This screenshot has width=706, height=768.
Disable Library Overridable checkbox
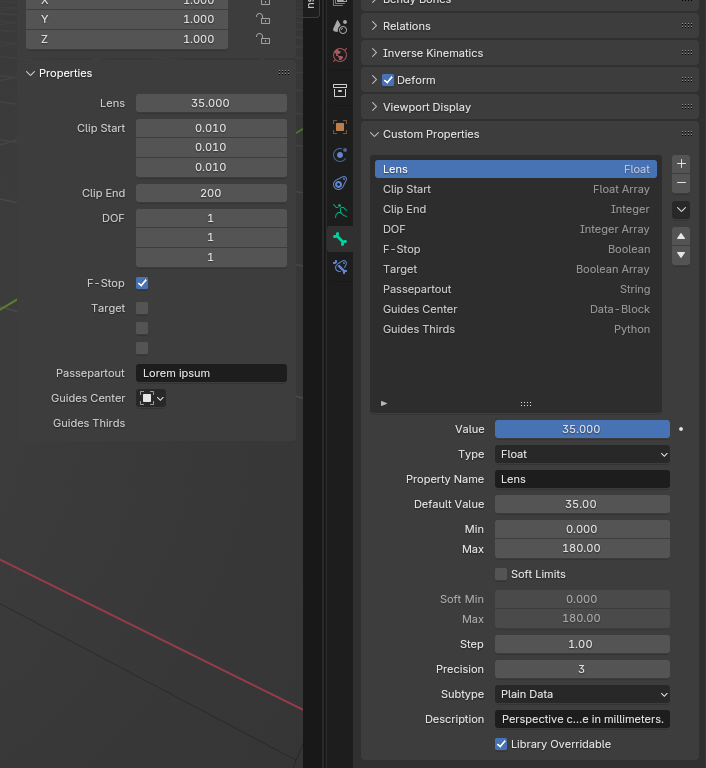coord(501,744)
